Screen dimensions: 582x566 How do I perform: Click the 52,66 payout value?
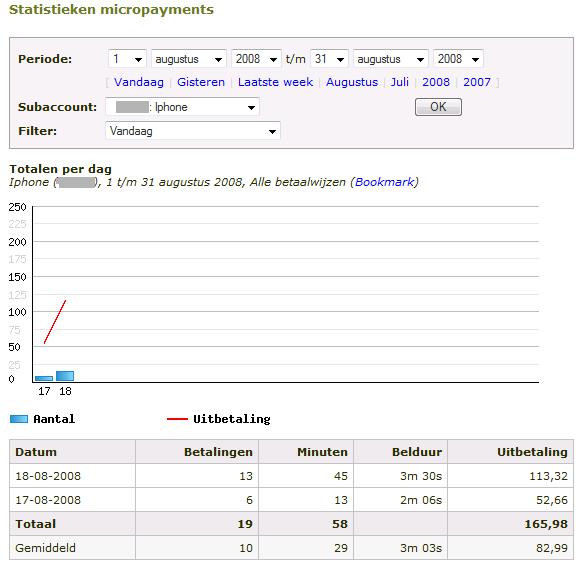pyautogui.click(x=552, y=500)
